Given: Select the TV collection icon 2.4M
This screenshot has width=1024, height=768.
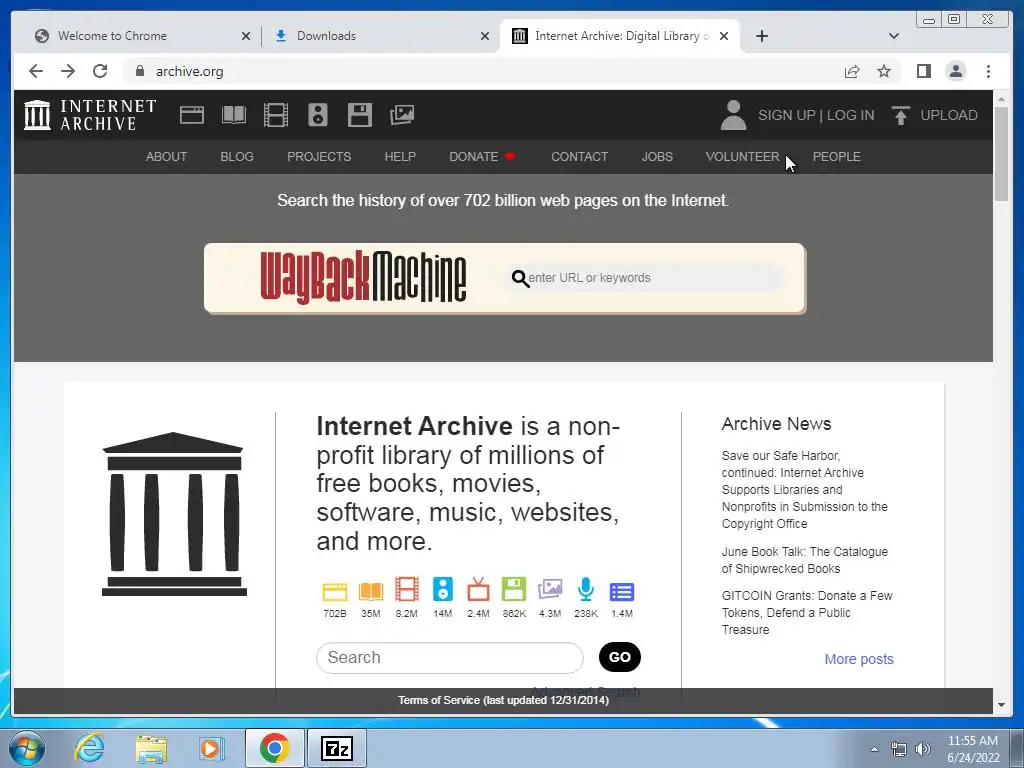Looking at the screenshot, I should click(478, 590).
